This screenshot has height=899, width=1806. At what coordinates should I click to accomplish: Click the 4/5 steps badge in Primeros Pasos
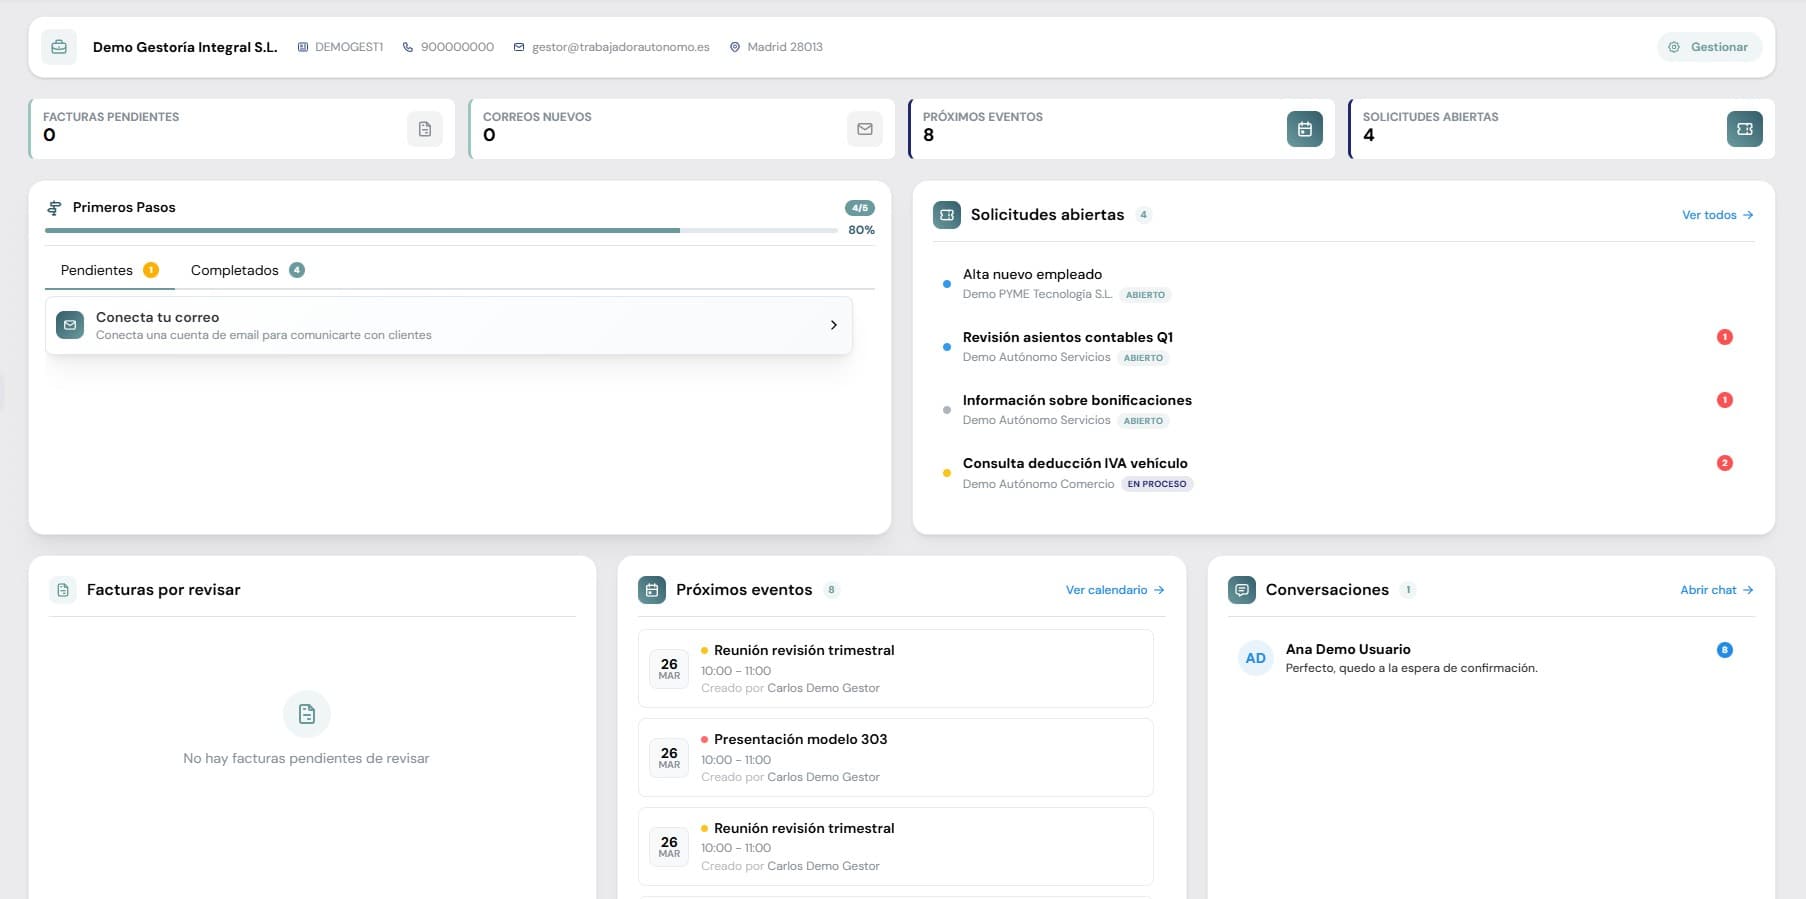coord(860,208)
